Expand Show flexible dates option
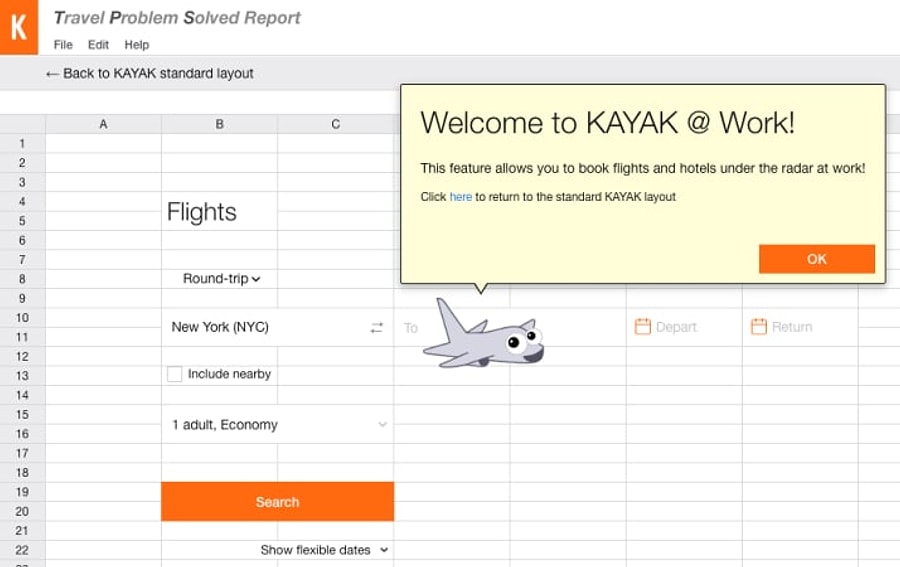This screenshot has width=900, height=567. (324, 550)
